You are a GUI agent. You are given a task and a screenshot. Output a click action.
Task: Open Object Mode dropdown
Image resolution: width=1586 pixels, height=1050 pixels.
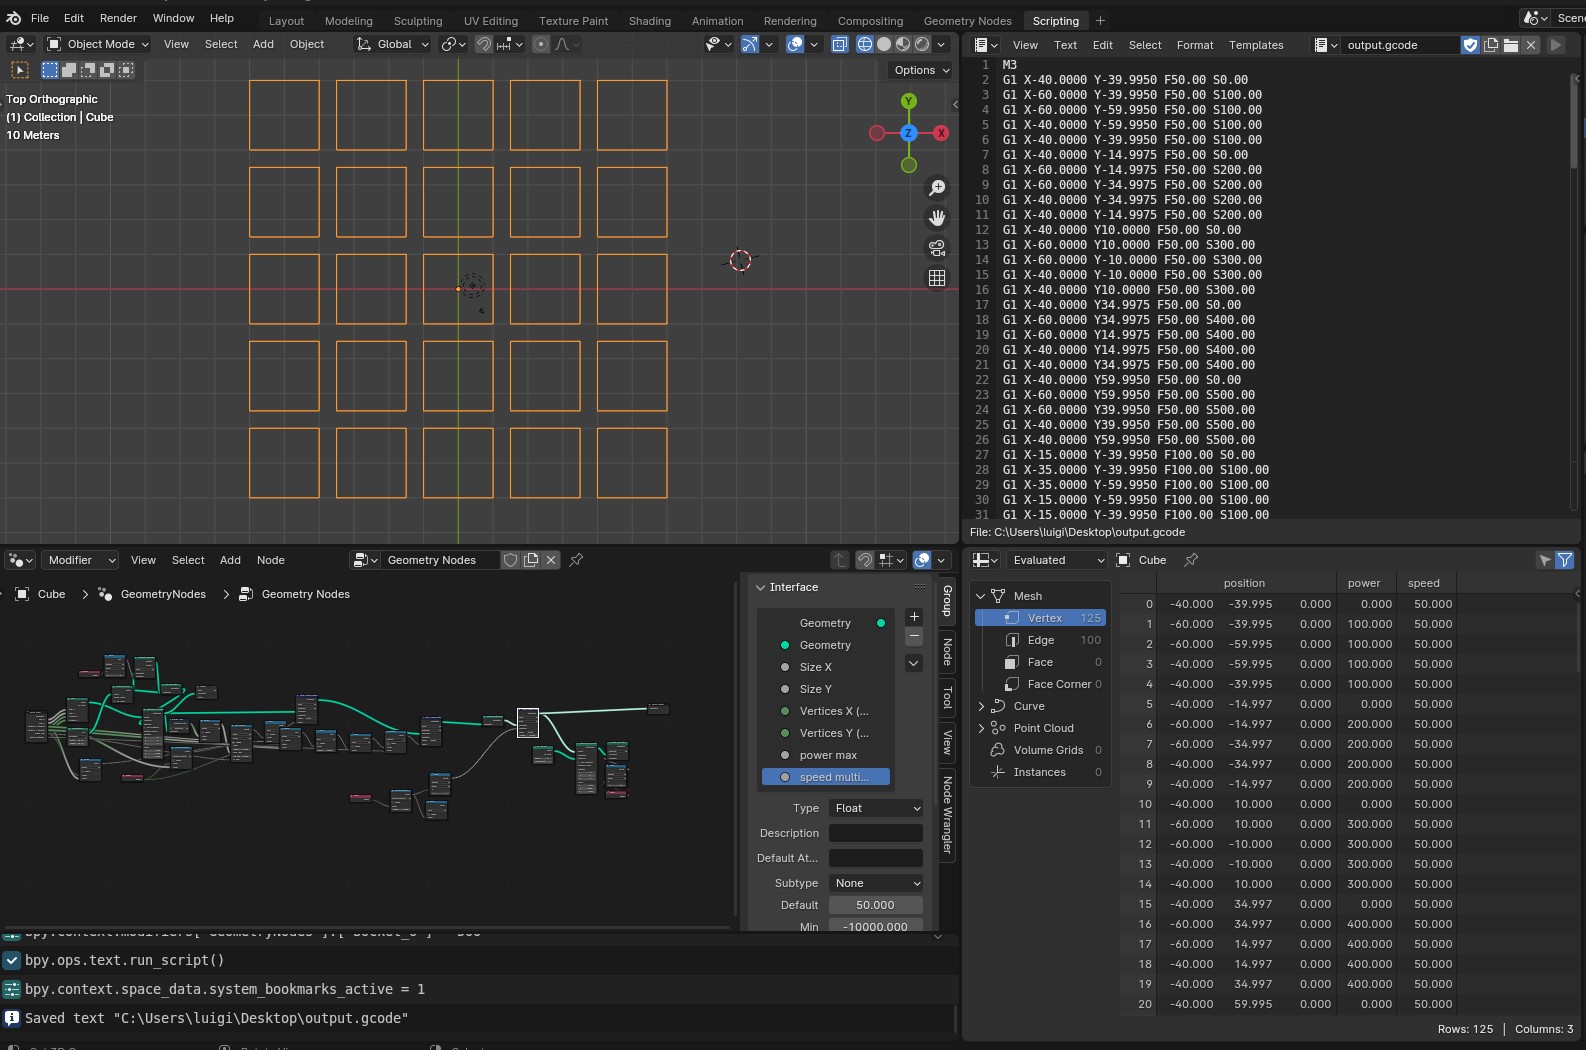[x=98, y=44]
